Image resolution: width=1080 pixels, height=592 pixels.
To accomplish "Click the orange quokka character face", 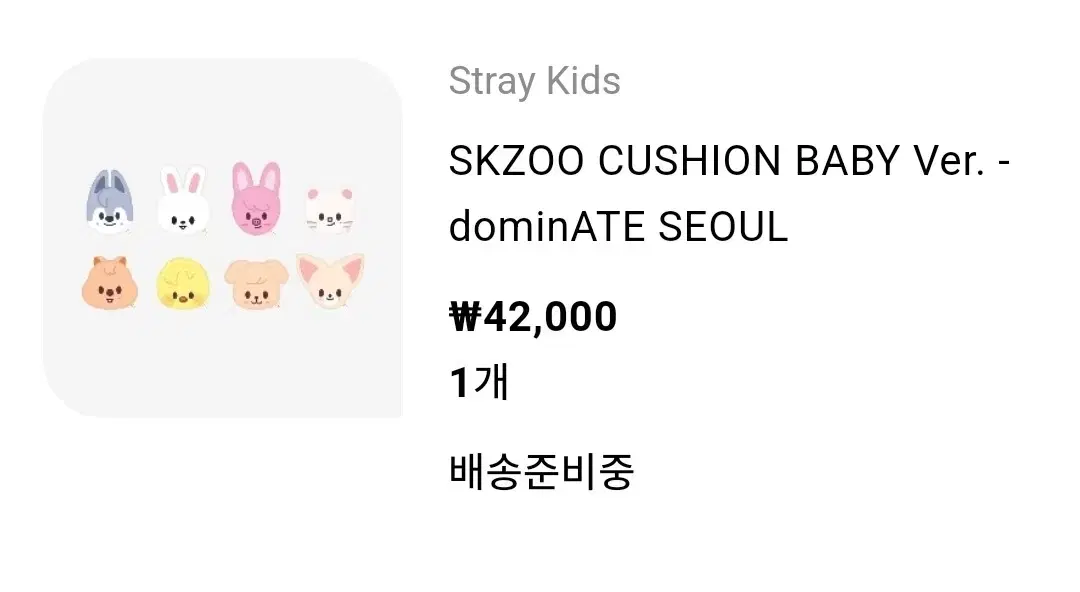I will coord(110,283).
